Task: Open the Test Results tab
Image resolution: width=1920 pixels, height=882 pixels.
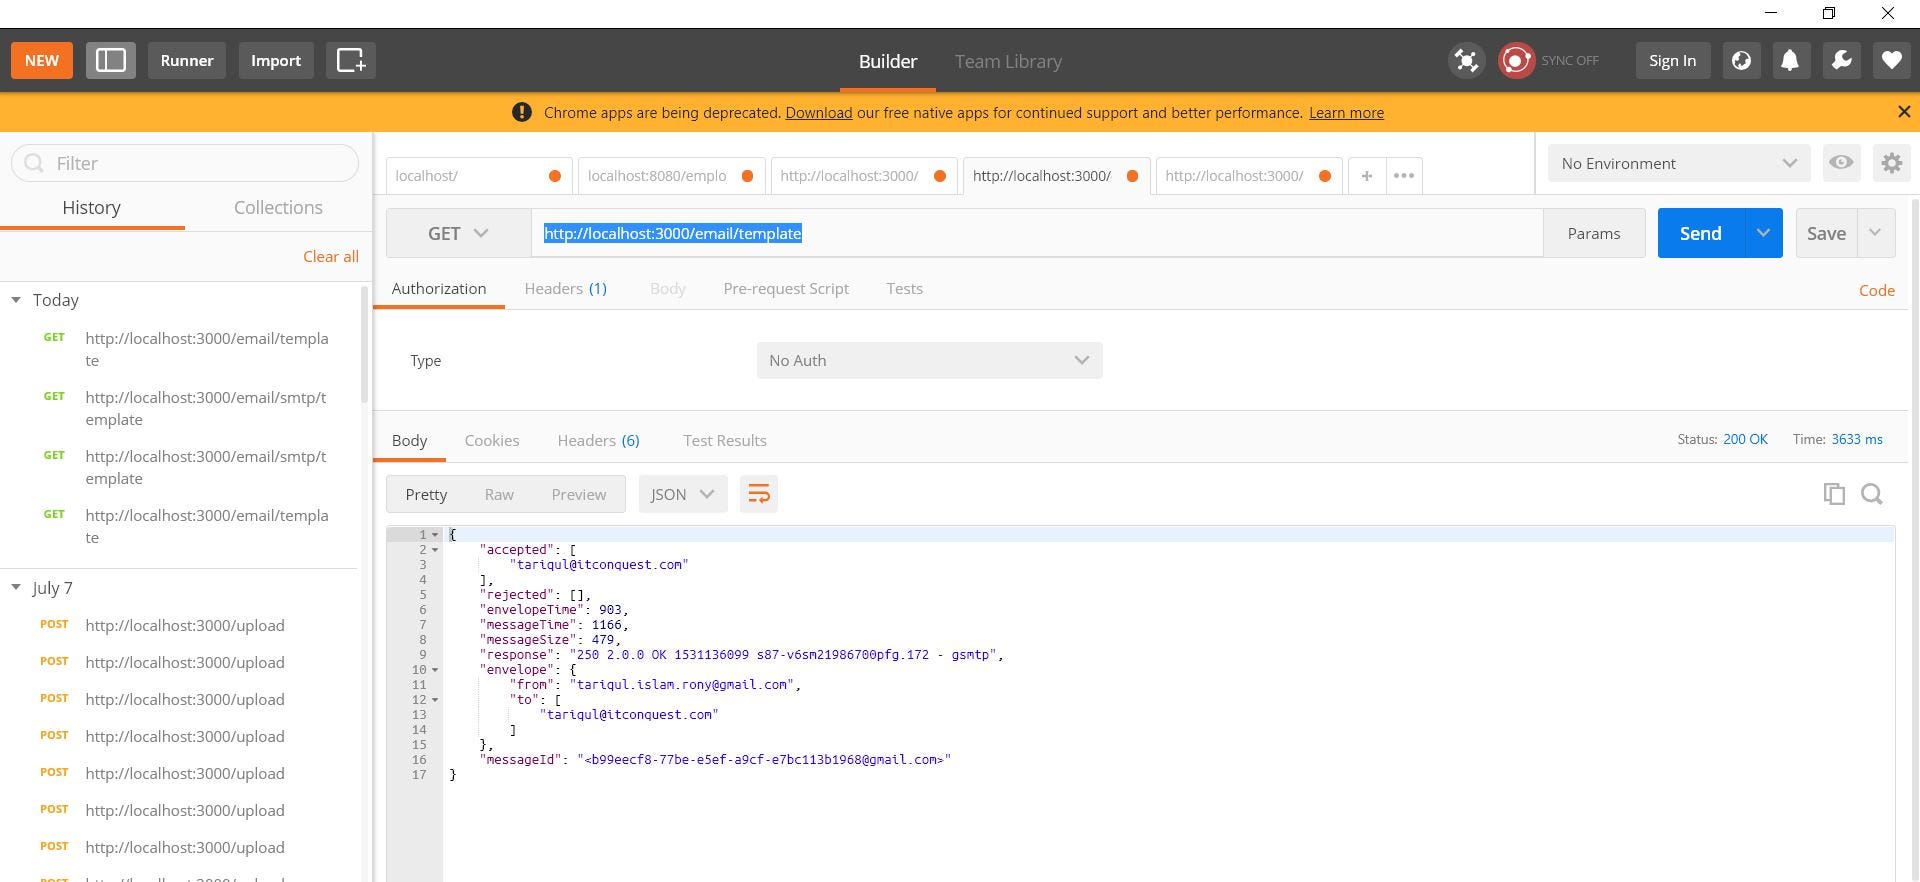Action: point(724,440)
